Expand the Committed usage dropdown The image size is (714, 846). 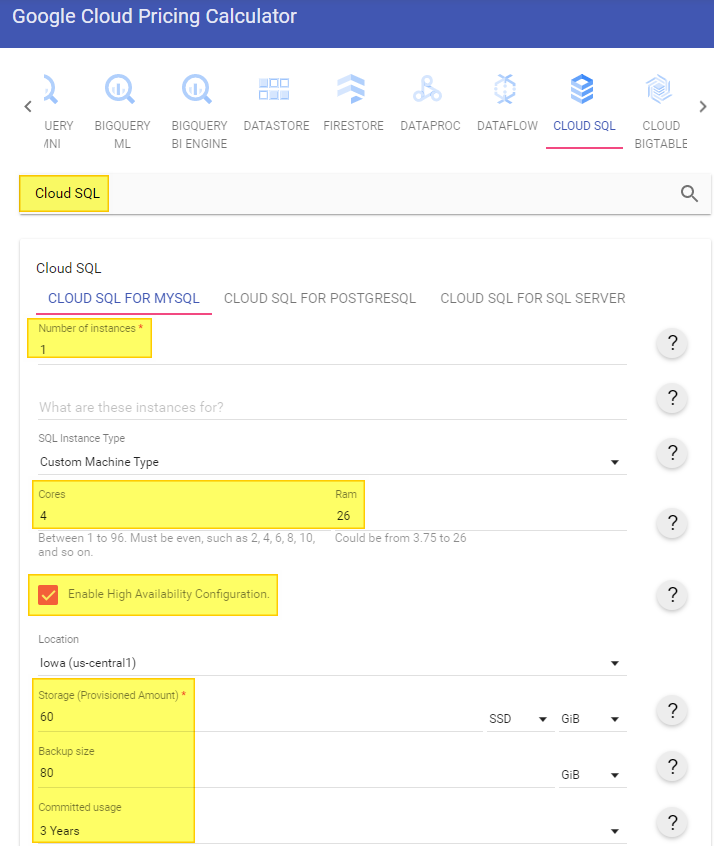332,831
